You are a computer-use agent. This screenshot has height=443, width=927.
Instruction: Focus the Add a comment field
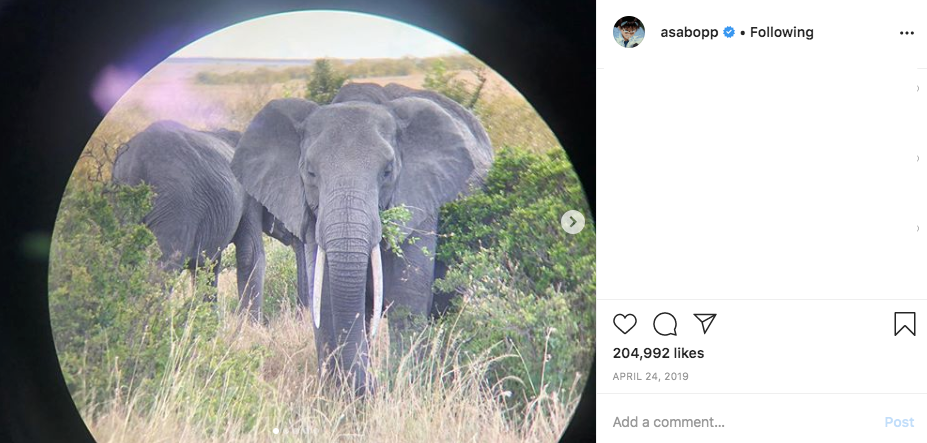click(x=745, y=422)
